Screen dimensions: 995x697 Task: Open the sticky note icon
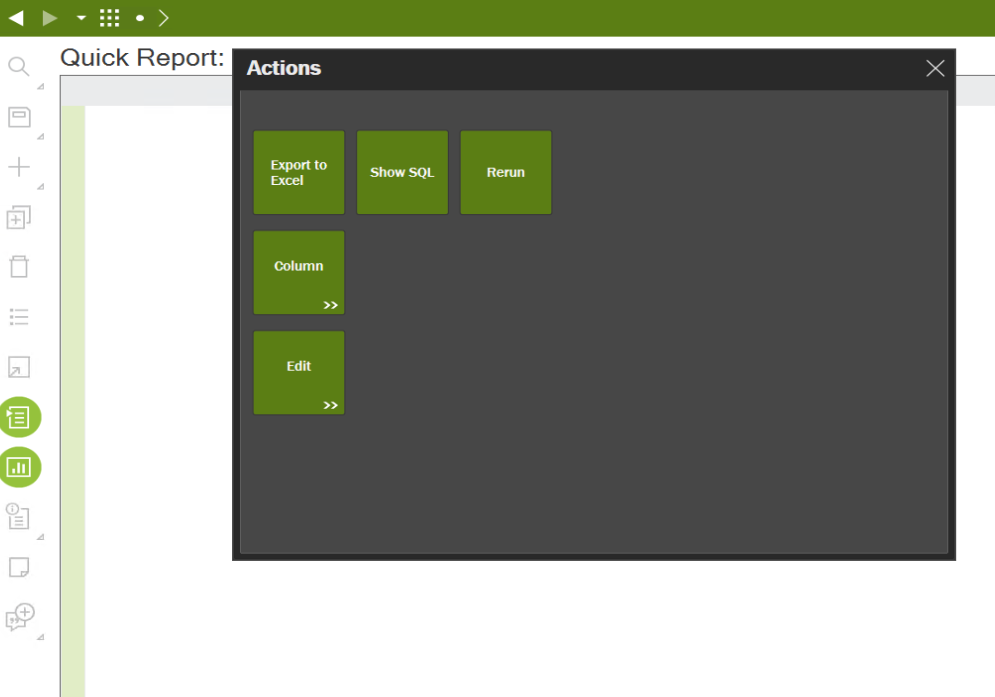pos(19,567)
